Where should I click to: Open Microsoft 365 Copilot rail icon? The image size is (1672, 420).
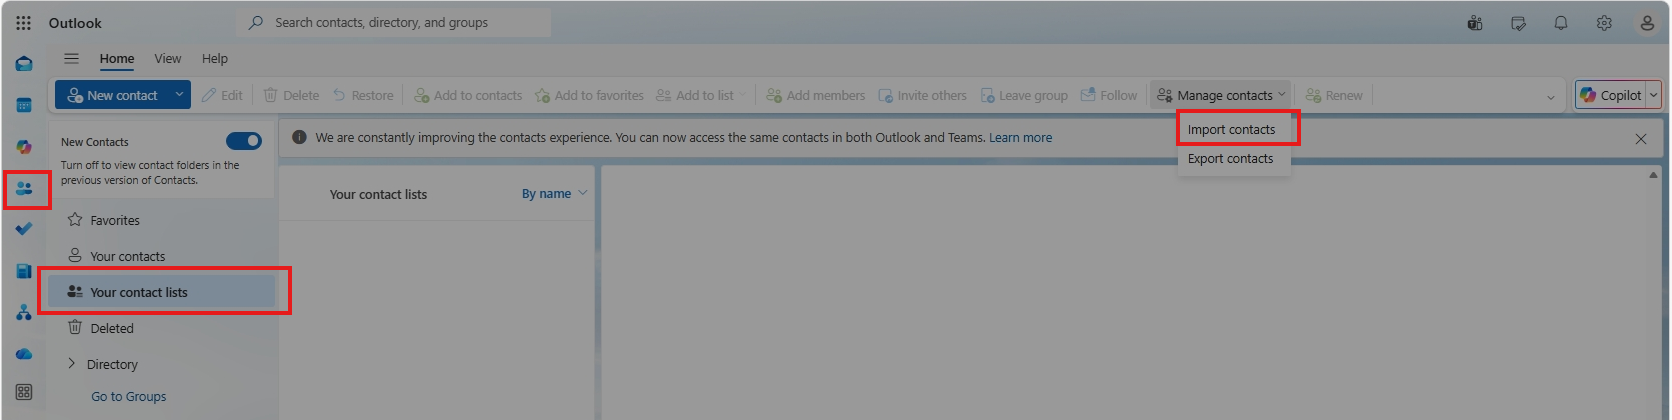(x=24, y=147)
